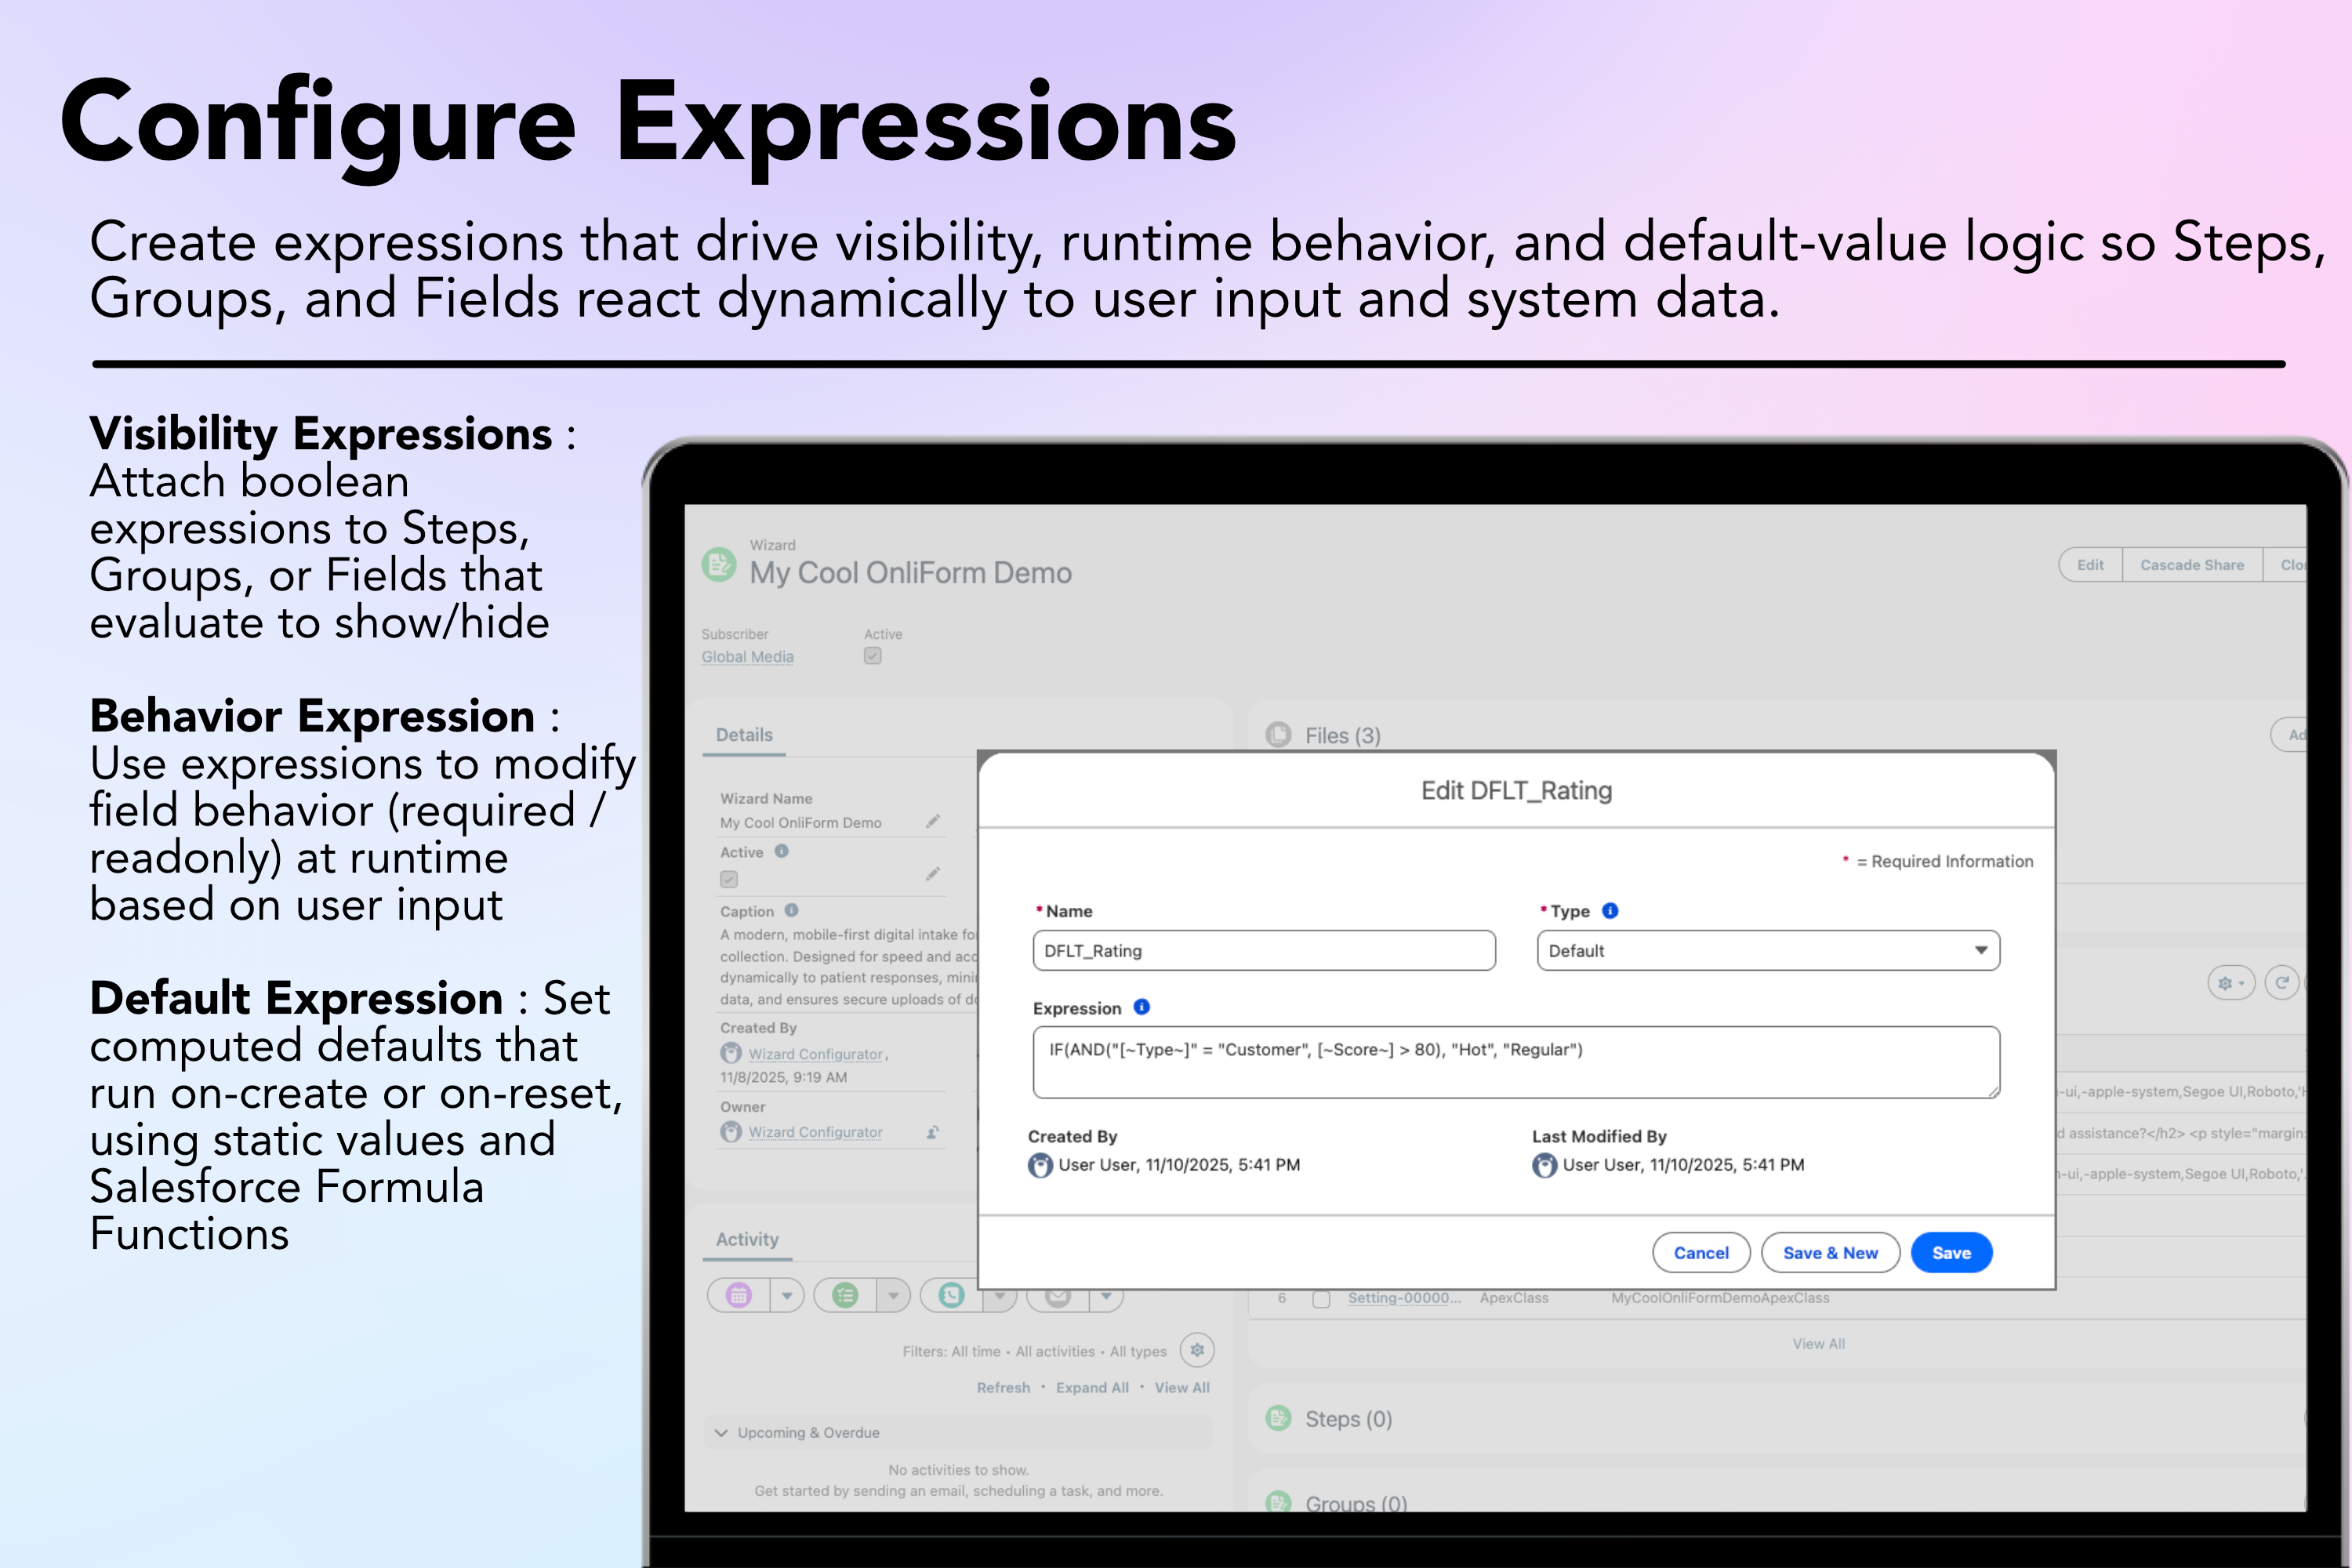This screenshot has height=1568, width=2352.
Task: Collapse the Upcoming & Overdue section
Action: (721, 1432)
